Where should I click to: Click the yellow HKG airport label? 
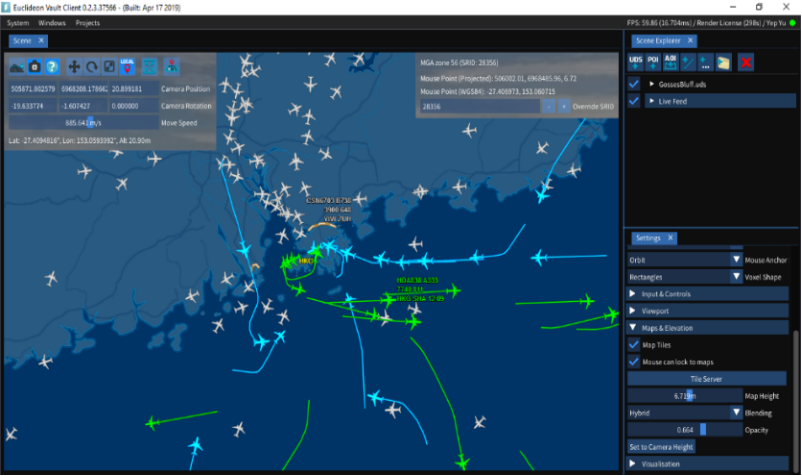click(x=306, y=261)
